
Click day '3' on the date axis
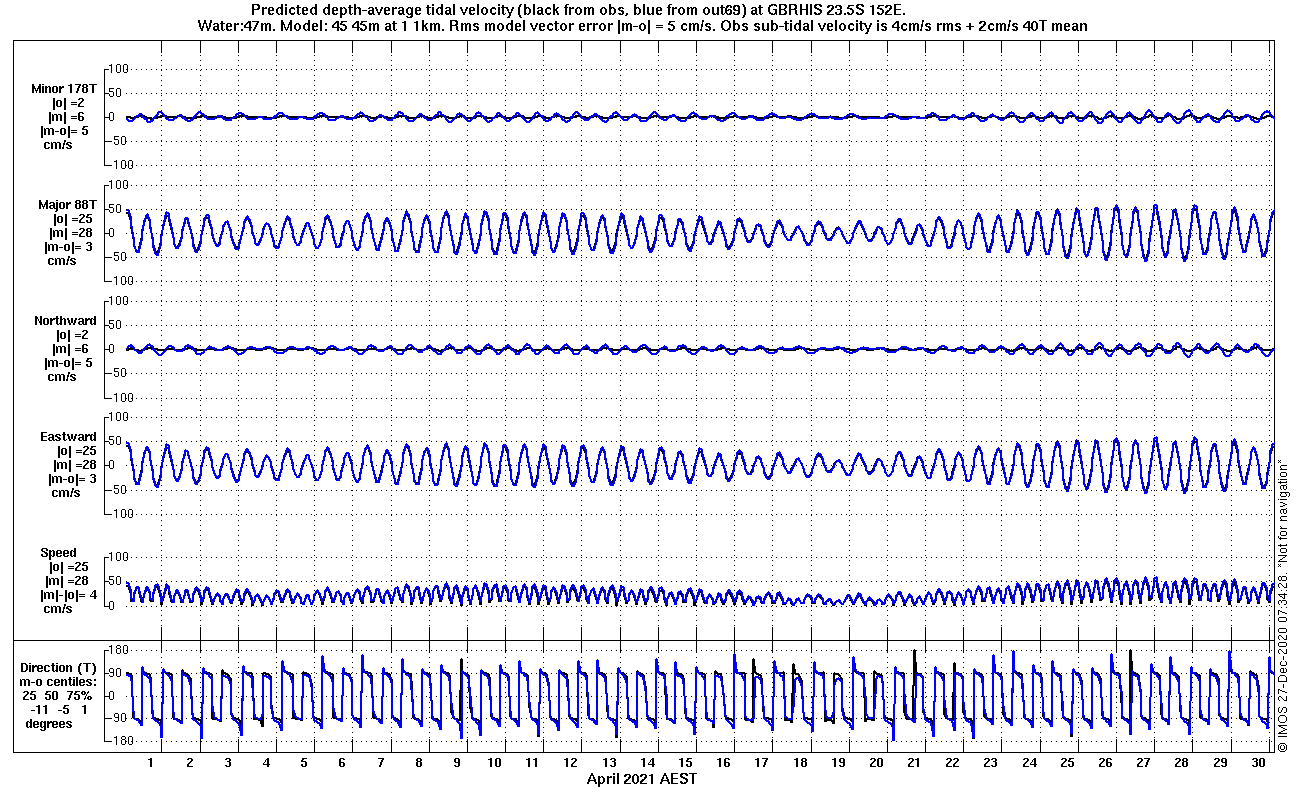click(228, 762)
